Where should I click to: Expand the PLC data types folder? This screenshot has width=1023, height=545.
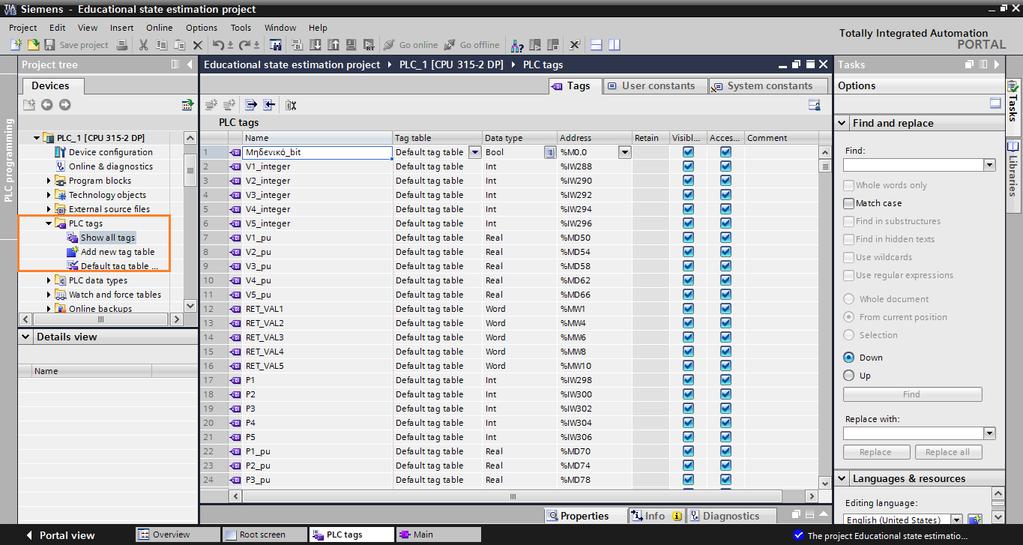(x=48, y=281)
